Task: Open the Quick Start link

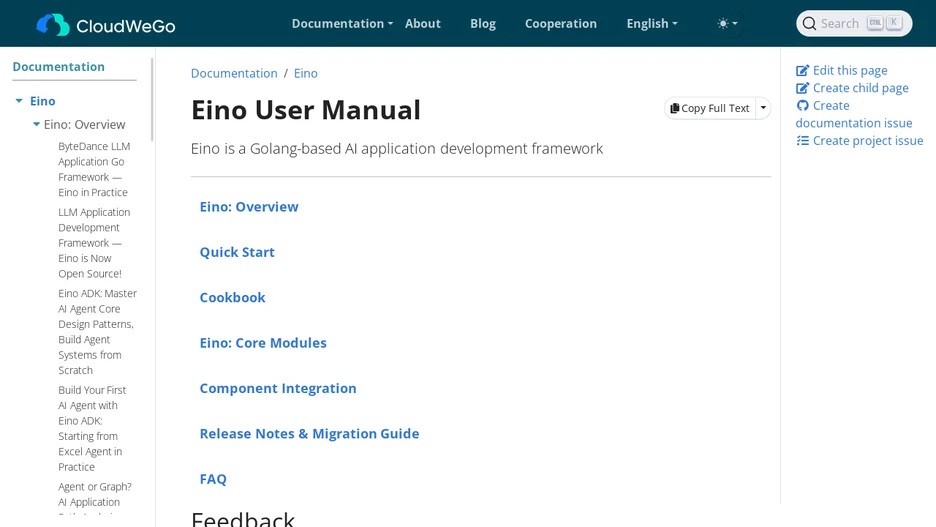Action: [237, 252]
